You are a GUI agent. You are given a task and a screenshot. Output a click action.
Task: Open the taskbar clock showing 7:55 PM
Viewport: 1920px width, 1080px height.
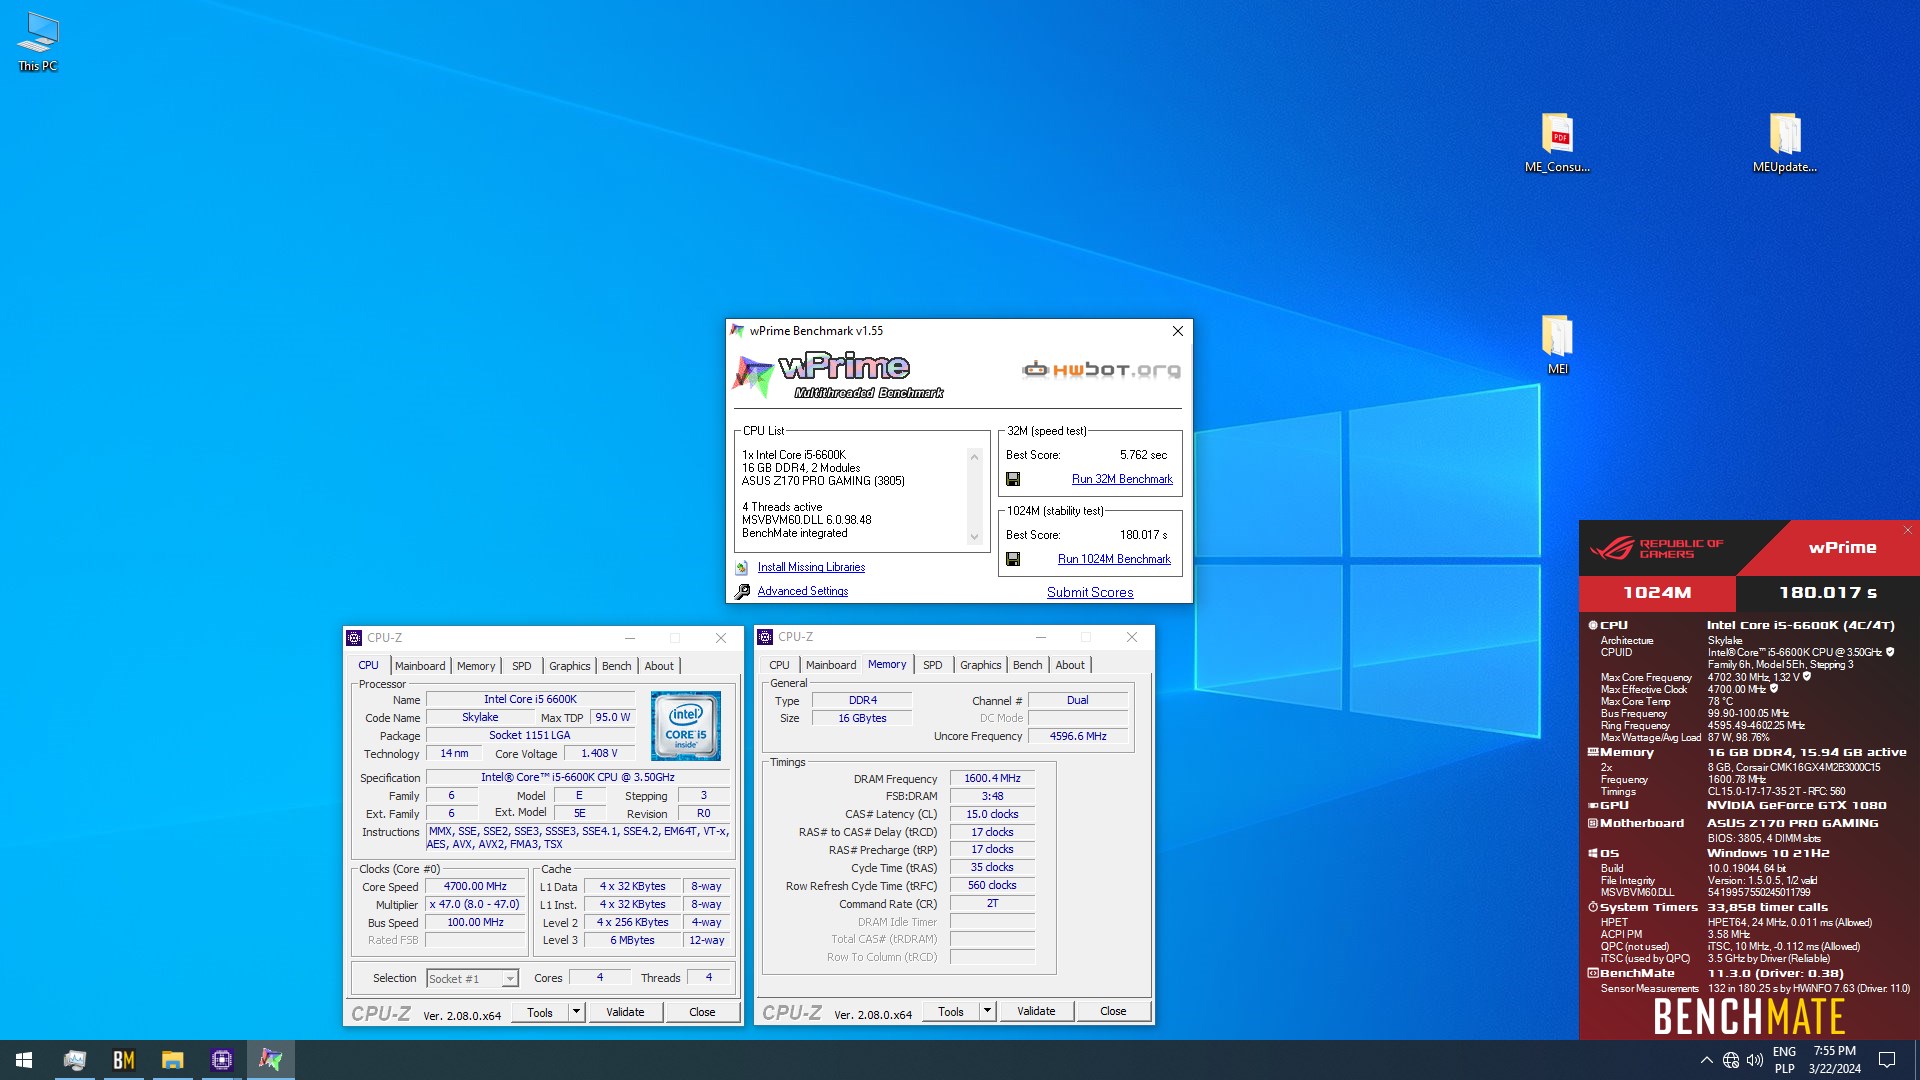pyautogui.click(x=1834, y=1060)
